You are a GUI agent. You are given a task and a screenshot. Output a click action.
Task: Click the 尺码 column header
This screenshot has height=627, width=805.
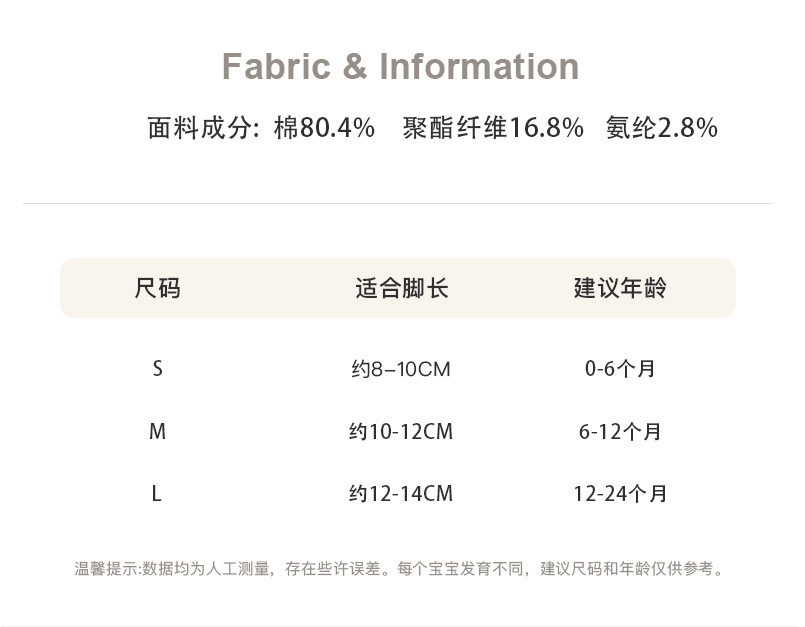pyautogui.click(x=157, y=289)
